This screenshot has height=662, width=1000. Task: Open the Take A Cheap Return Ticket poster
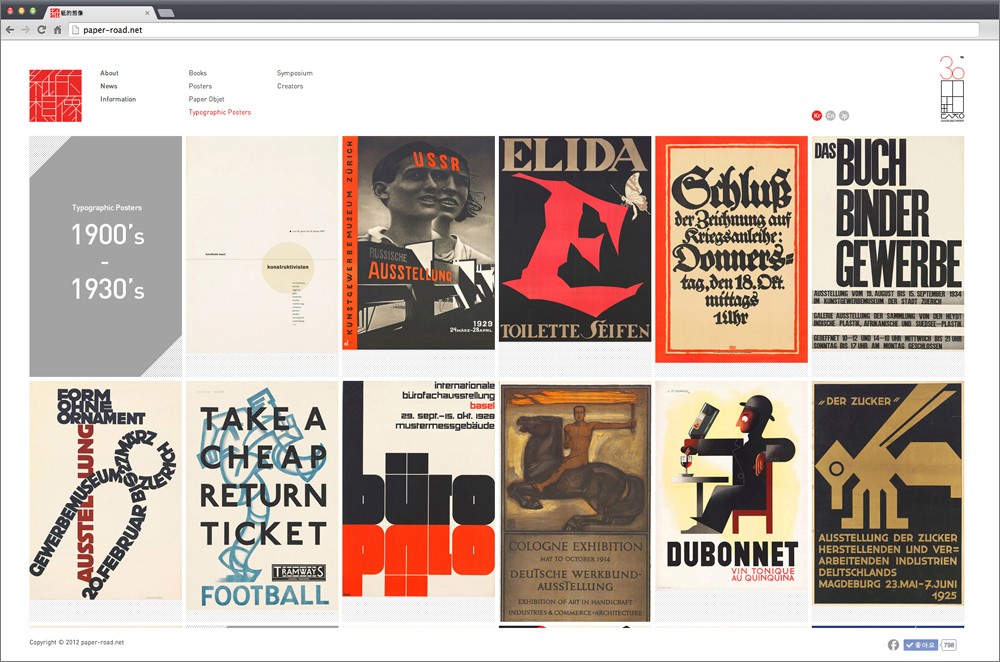(262, 495)
